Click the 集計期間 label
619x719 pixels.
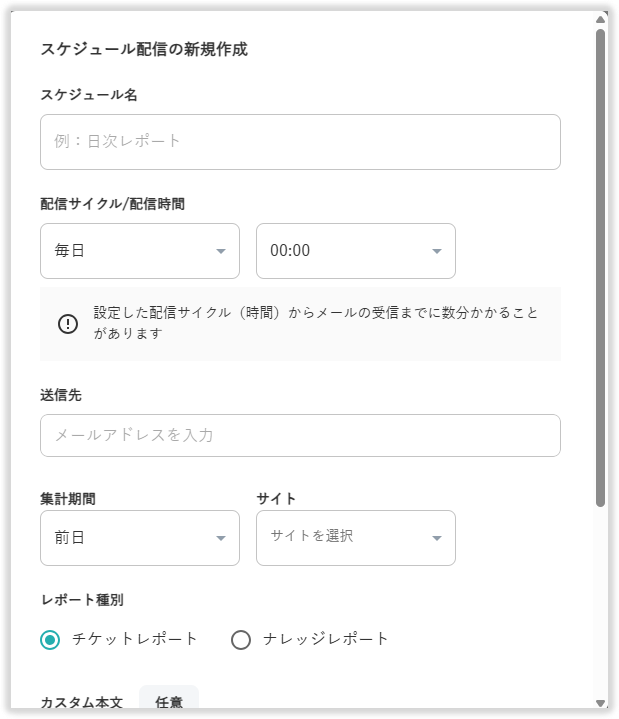68,498
